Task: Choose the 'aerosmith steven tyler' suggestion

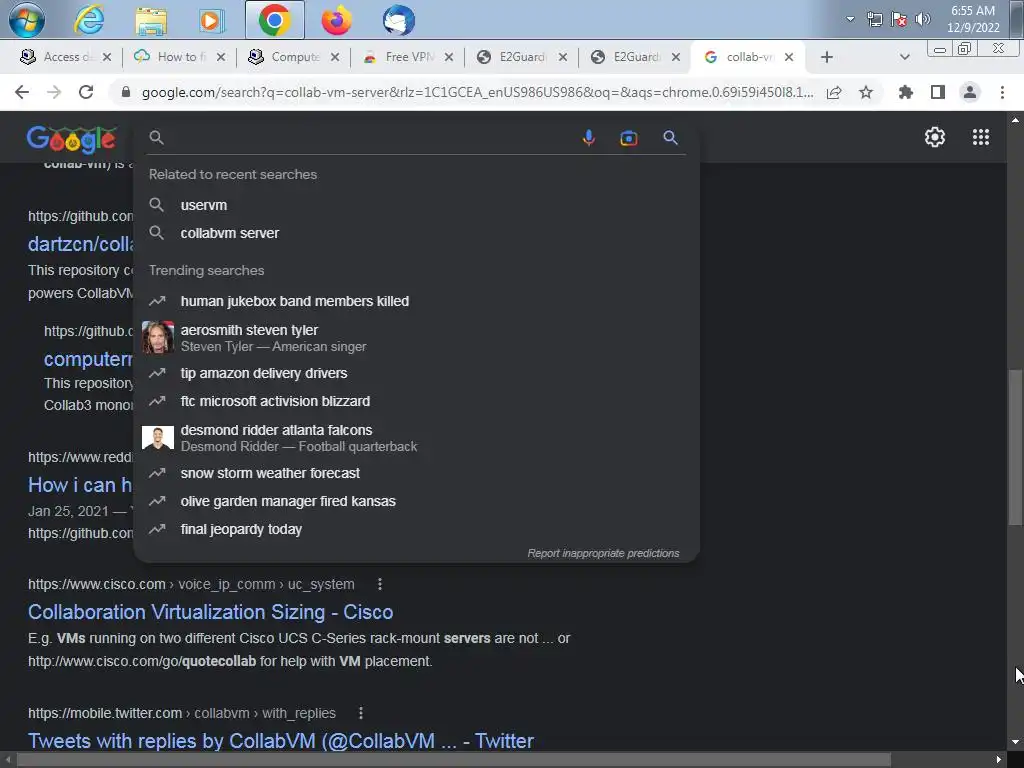Action: click(x=417, y=338)
